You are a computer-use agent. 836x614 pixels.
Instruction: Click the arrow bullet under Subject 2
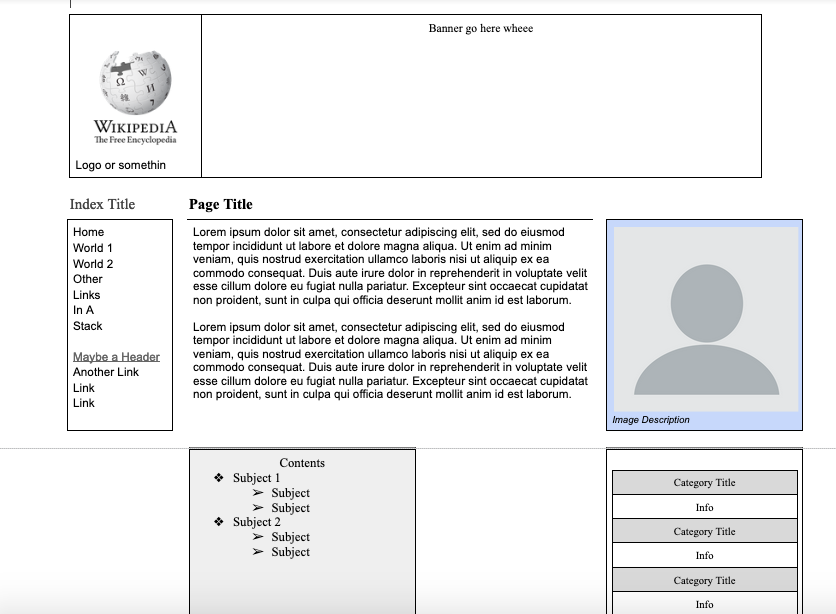pyautogui.click(x=257, y=536)
